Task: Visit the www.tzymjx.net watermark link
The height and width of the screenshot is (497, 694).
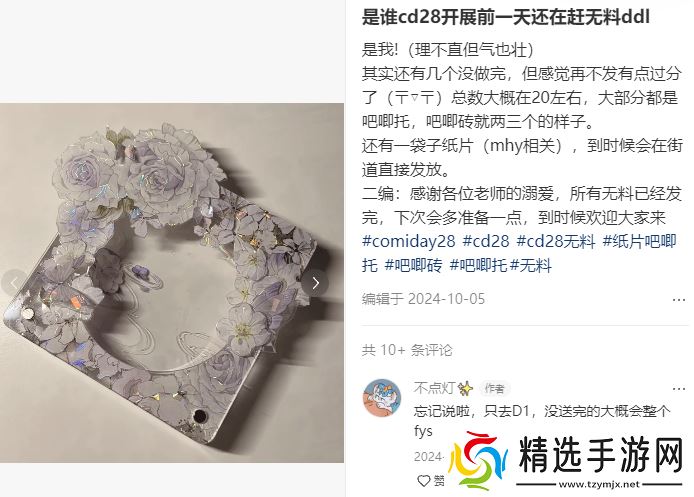Action: pos(599,484)
